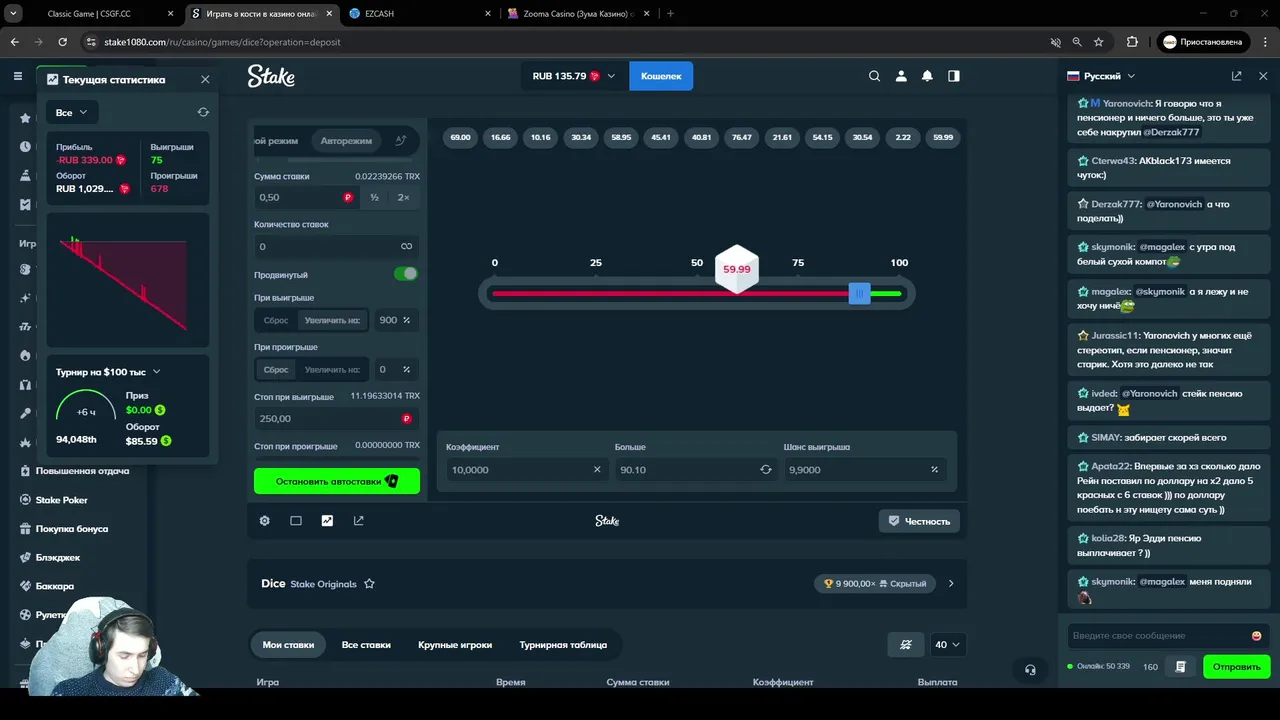Open the Блэкджек sidebar link
The height and width of the screenshot is (720, 1280).
[58, 557]
